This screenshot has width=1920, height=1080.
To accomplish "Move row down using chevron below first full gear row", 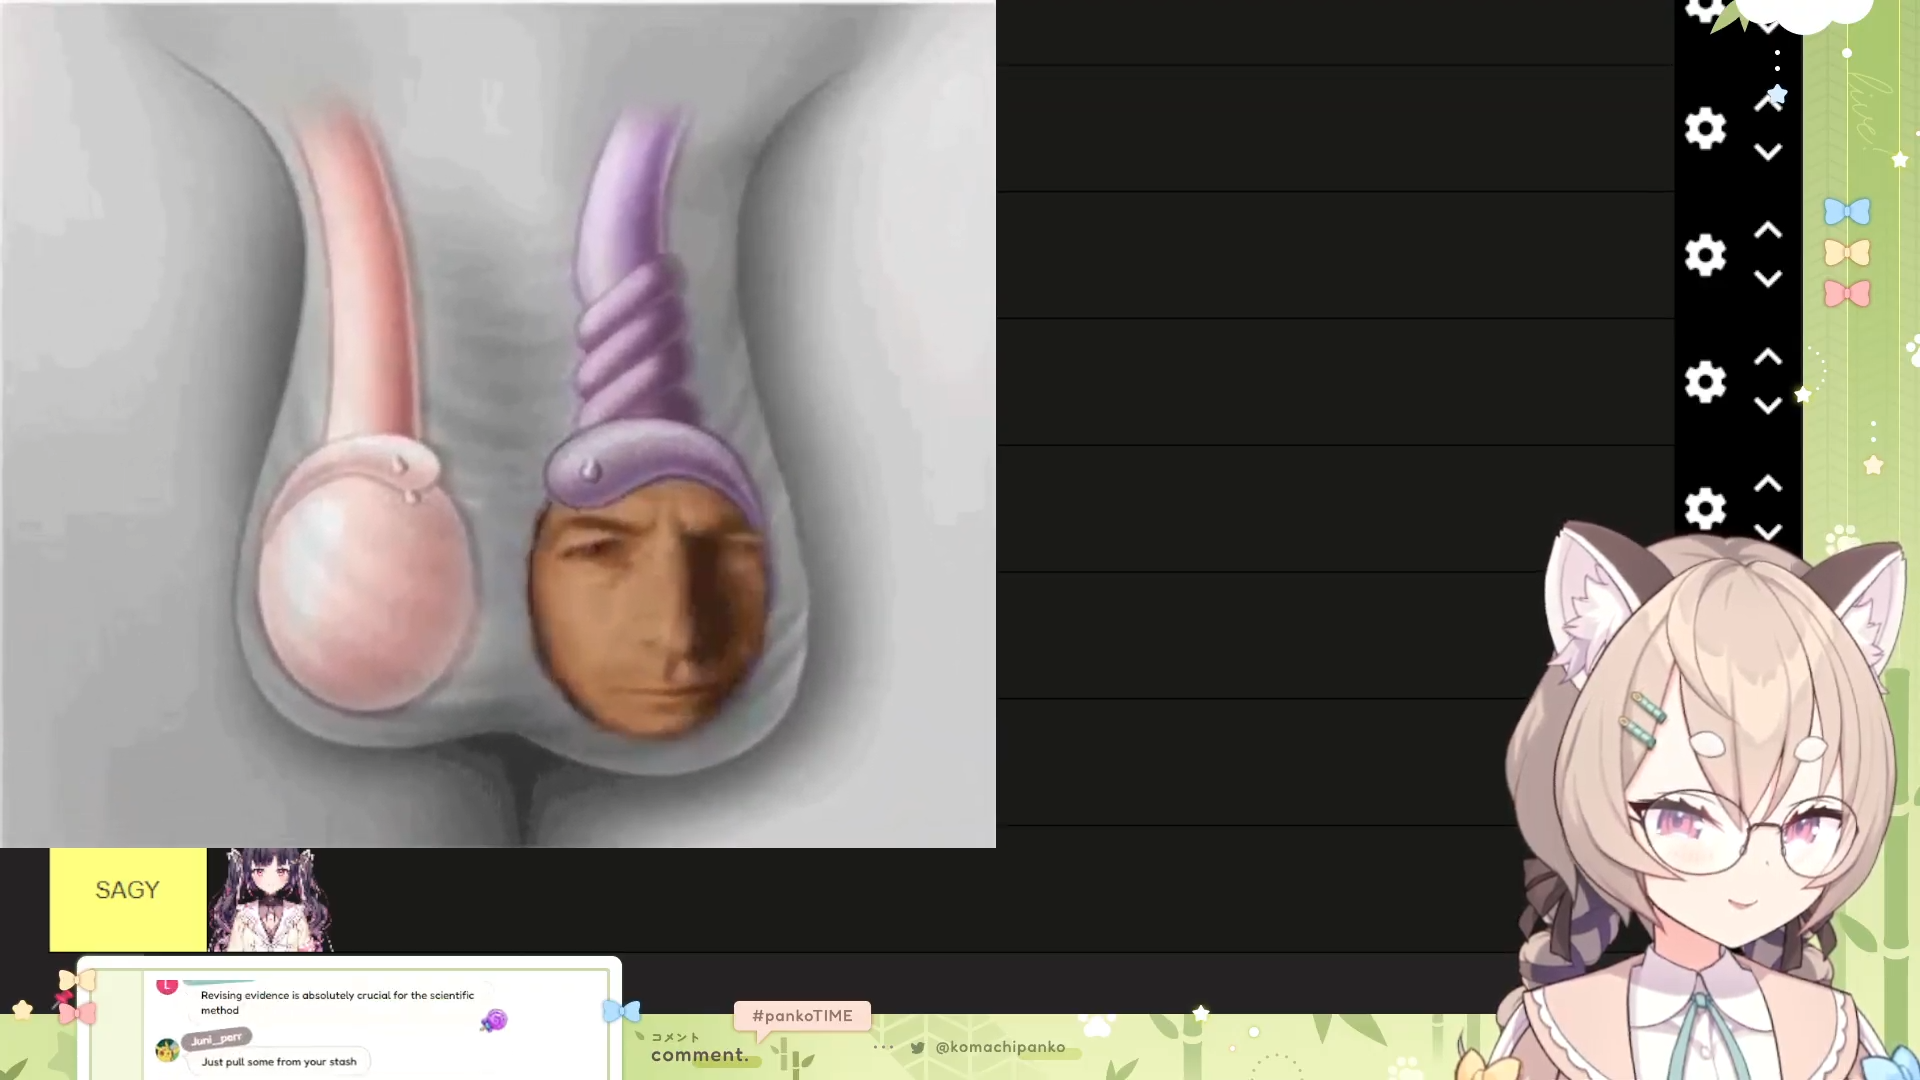I will pos(1767,153).
